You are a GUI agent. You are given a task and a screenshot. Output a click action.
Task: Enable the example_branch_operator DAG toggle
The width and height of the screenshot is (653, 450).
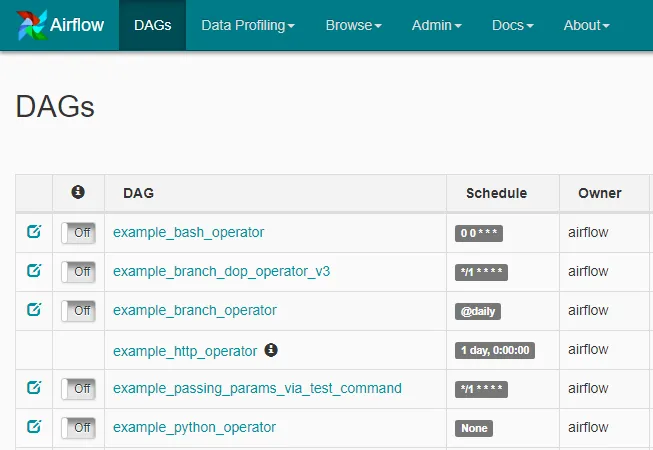pyautogui.click(x=78, y=311)
